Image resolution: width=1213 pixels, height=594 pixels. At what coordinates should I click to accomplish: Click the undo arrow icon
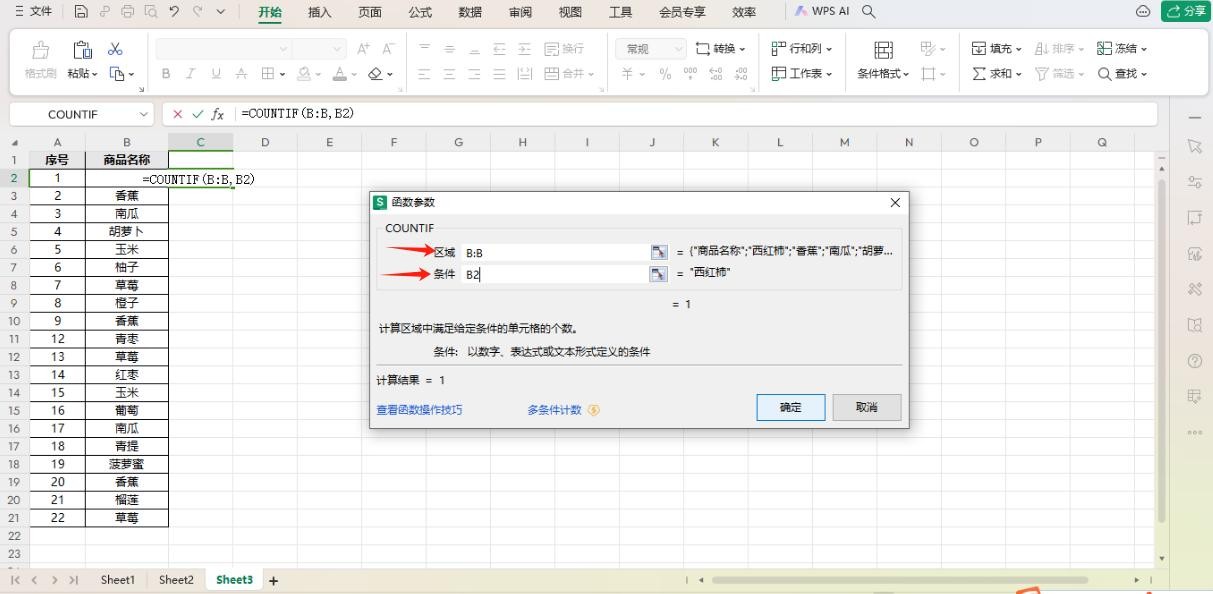click(x=174, y=12)
